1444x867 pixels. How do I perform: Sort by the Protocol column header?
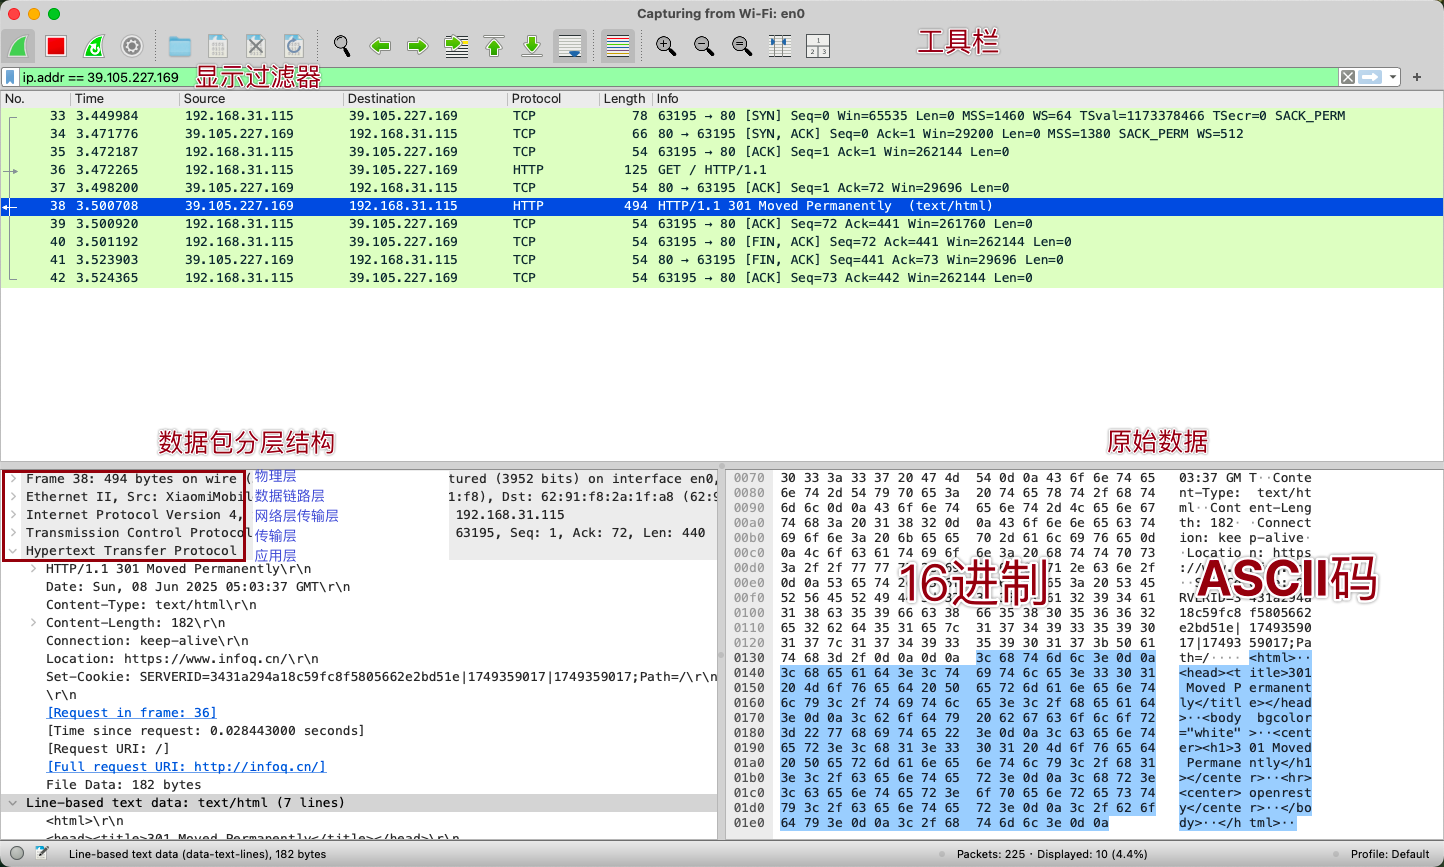click(x=553, y=99)
